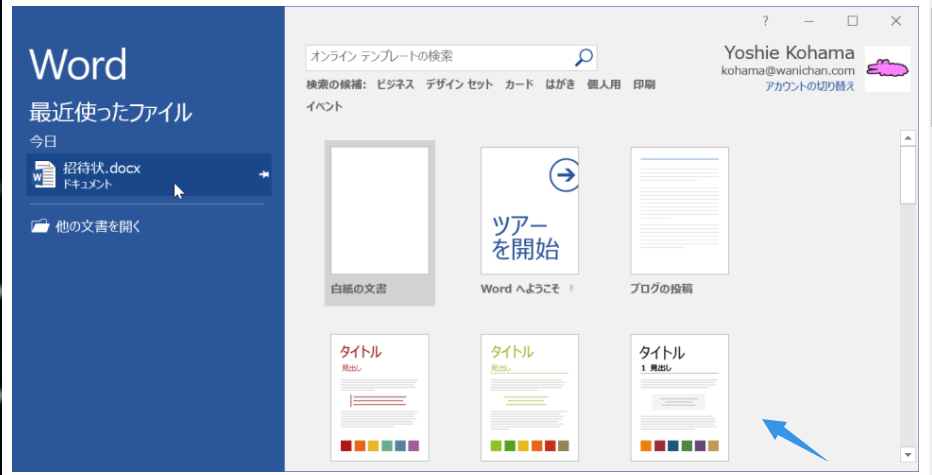The height and width of the screenshot is (475, 932).
Task: Select the black タイトル 1 見出し template
Action: click(x=679, y=398)
